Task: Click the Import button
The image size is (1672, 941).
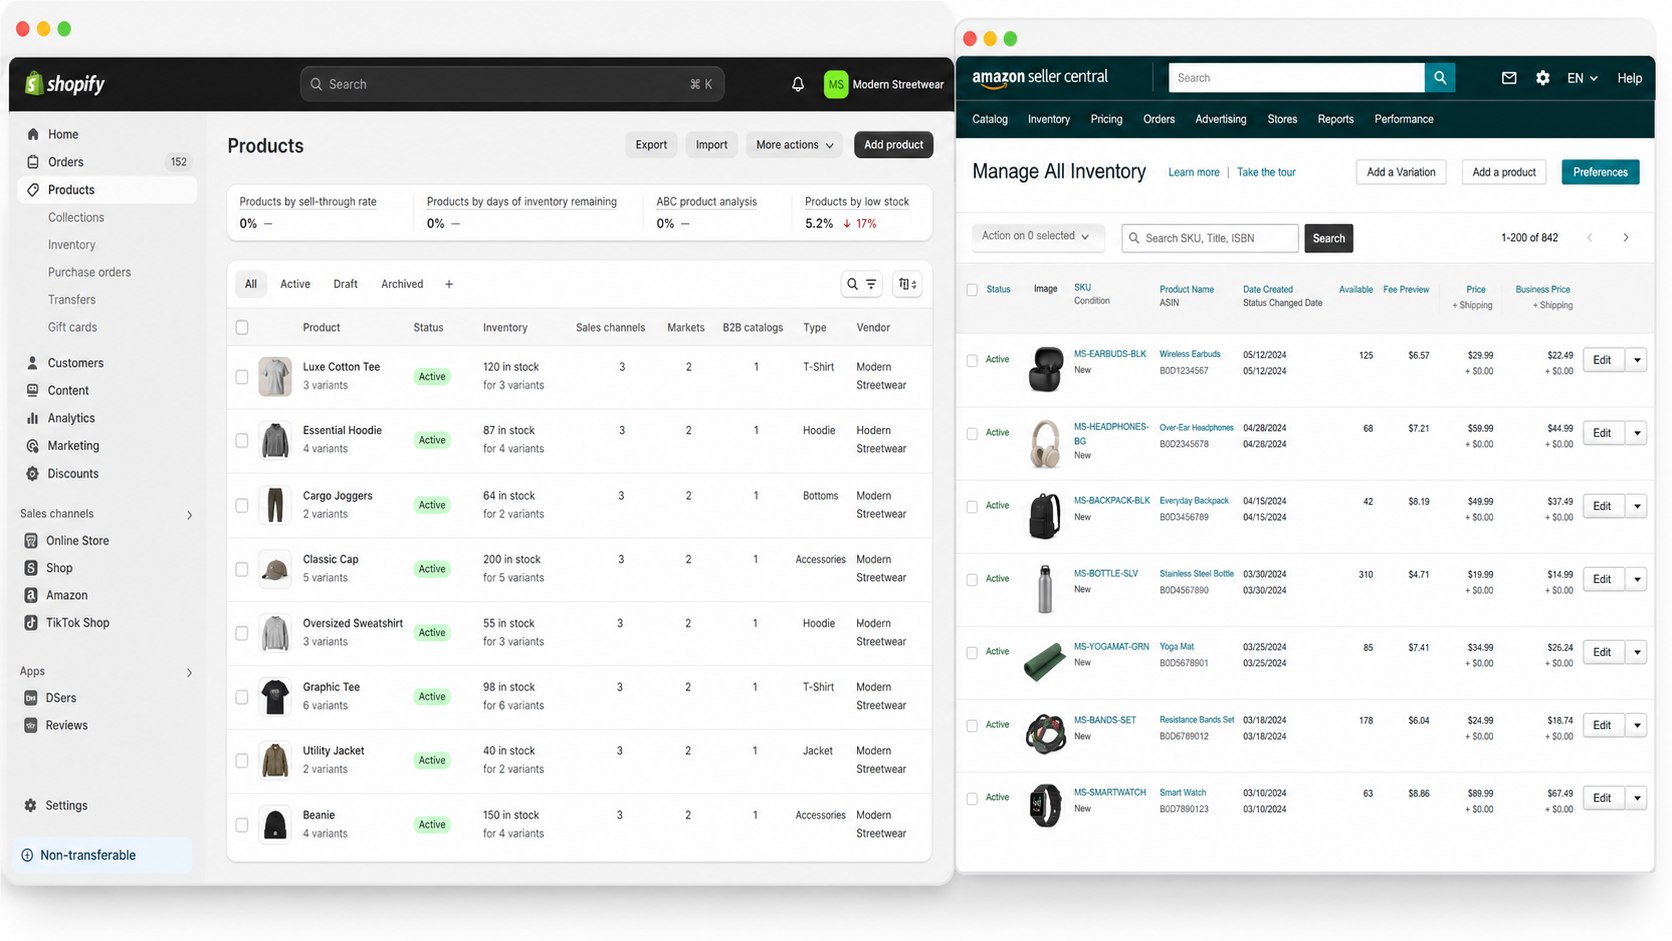Action: (712, 145)
